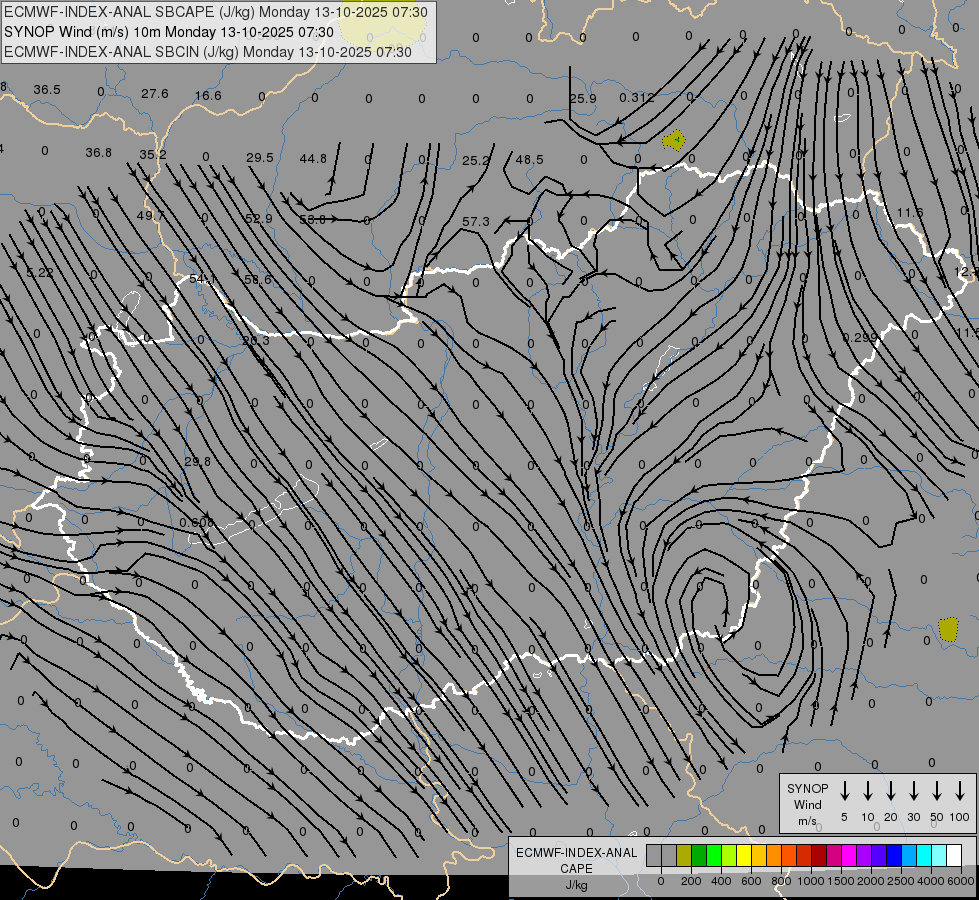Click the 0.299 value on the map
The image size is (979, 900).
coord(860,337)
